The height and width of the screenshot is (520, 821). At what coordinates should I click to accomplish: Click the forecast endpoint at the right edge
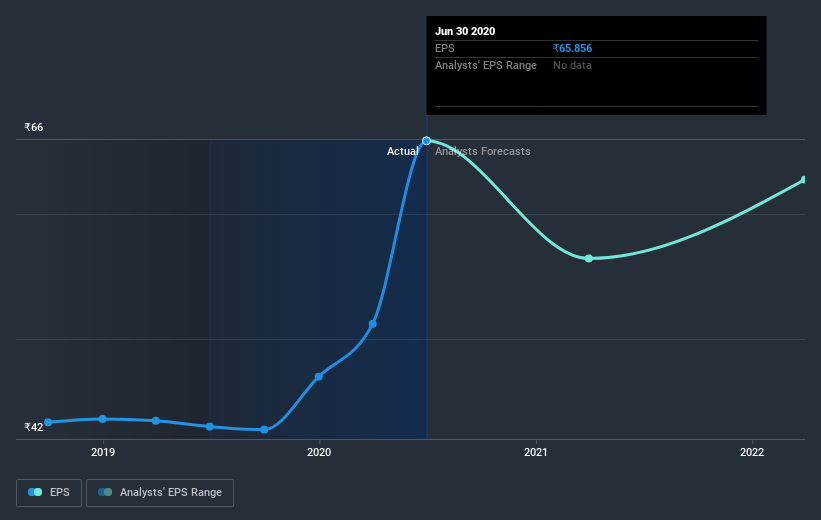pyautogui.click(x=804, y=180)
